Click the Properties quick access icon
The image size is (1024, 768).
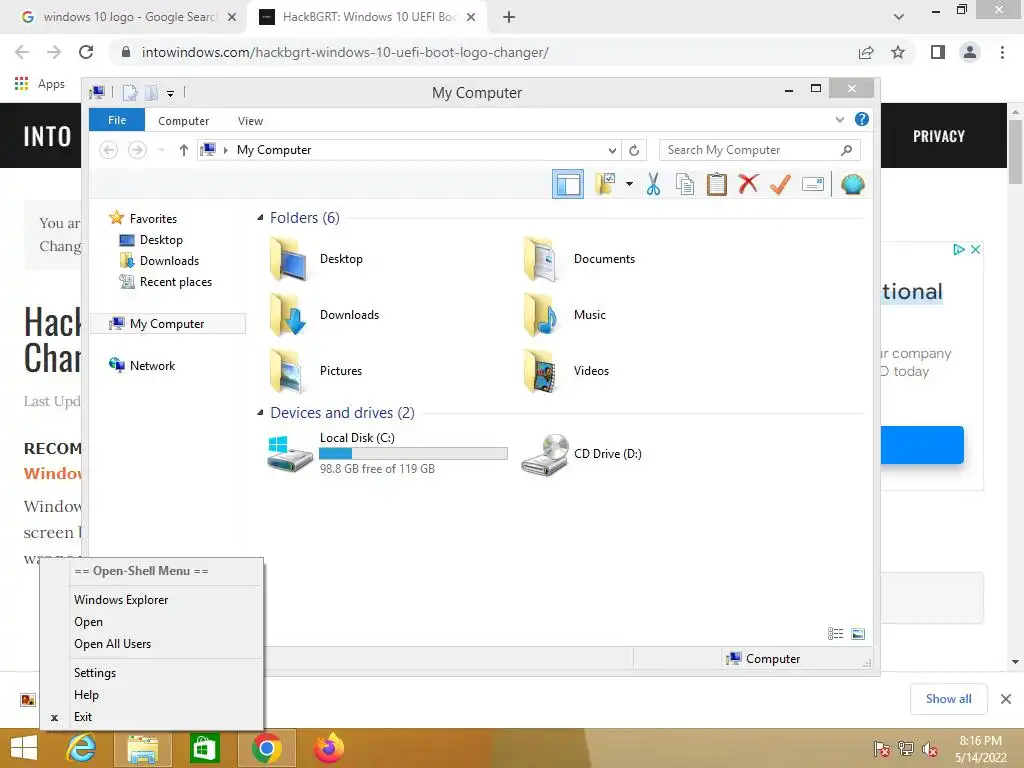[x=130, y=93]
